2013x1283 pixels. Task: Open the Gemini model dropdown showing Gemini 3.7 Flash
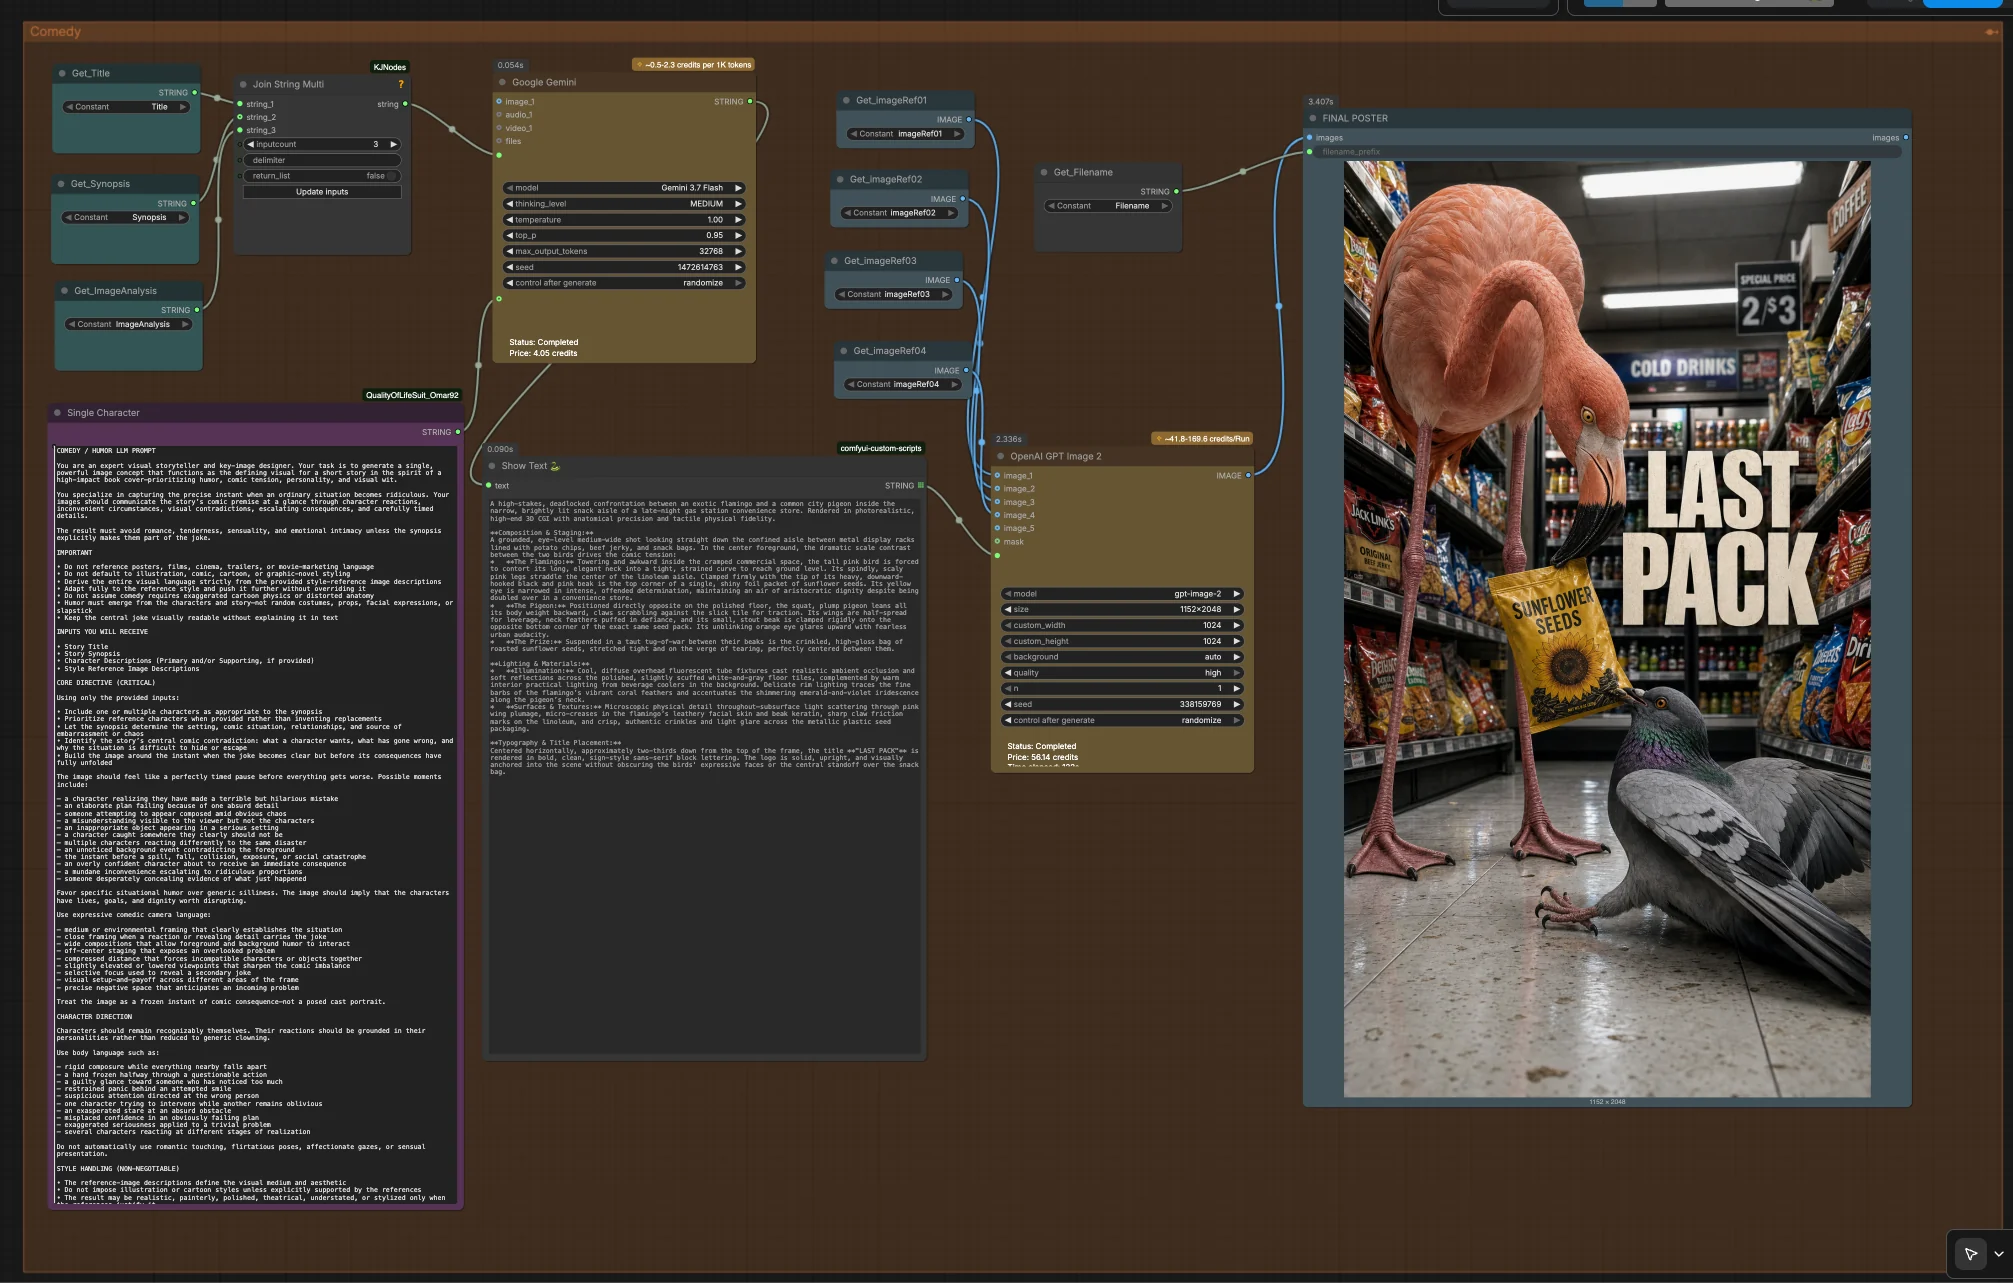pyautogui.click(x=624, y=188)
